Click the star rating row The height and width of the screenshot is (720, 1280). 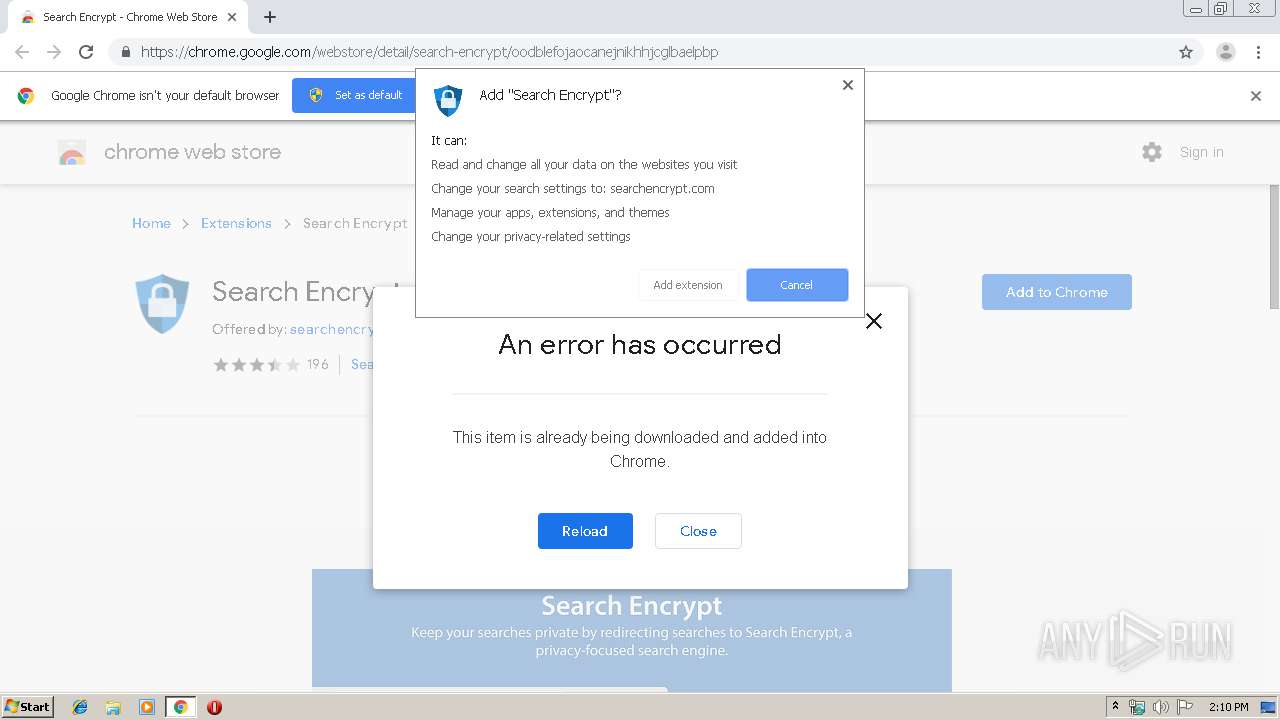coord(257,365)
